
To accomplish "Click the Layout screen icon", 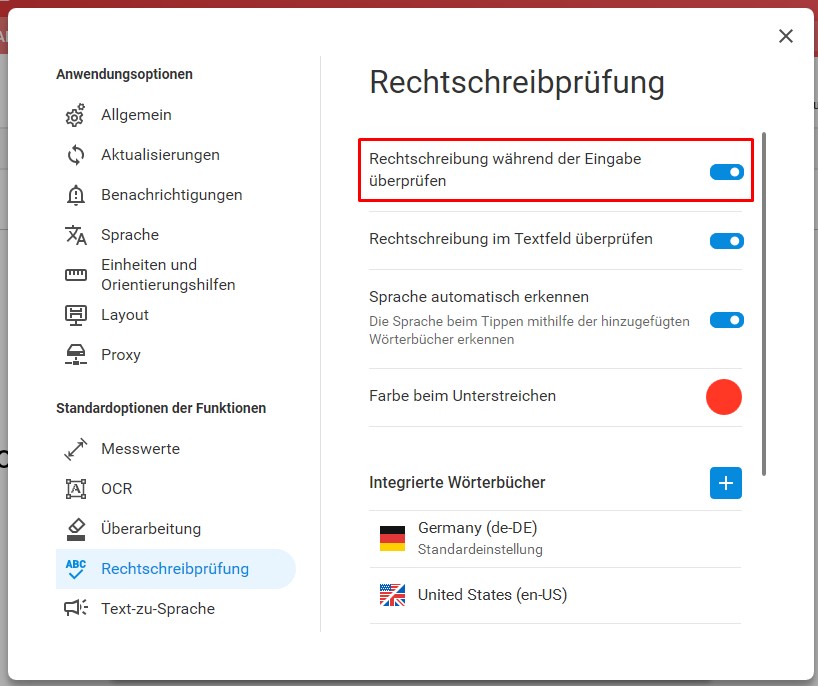I will pos(76,315).
